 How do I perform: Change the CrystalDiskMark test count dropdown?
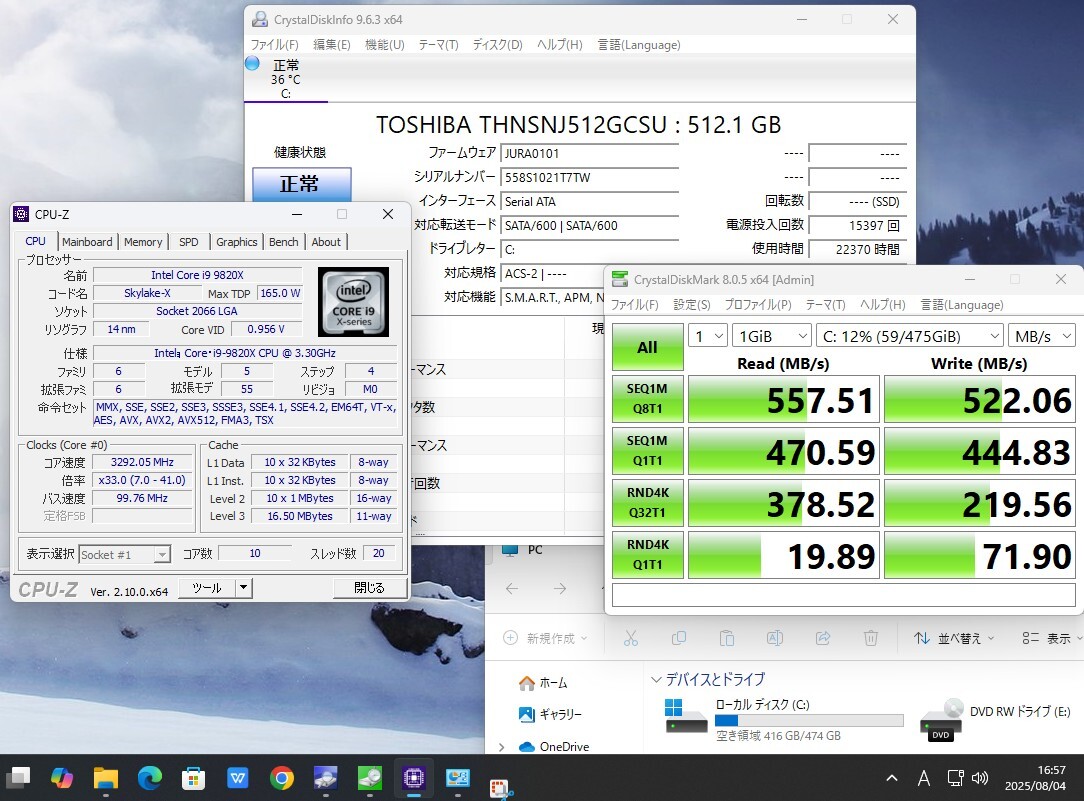pyautogui.click(x=708, y=337)
